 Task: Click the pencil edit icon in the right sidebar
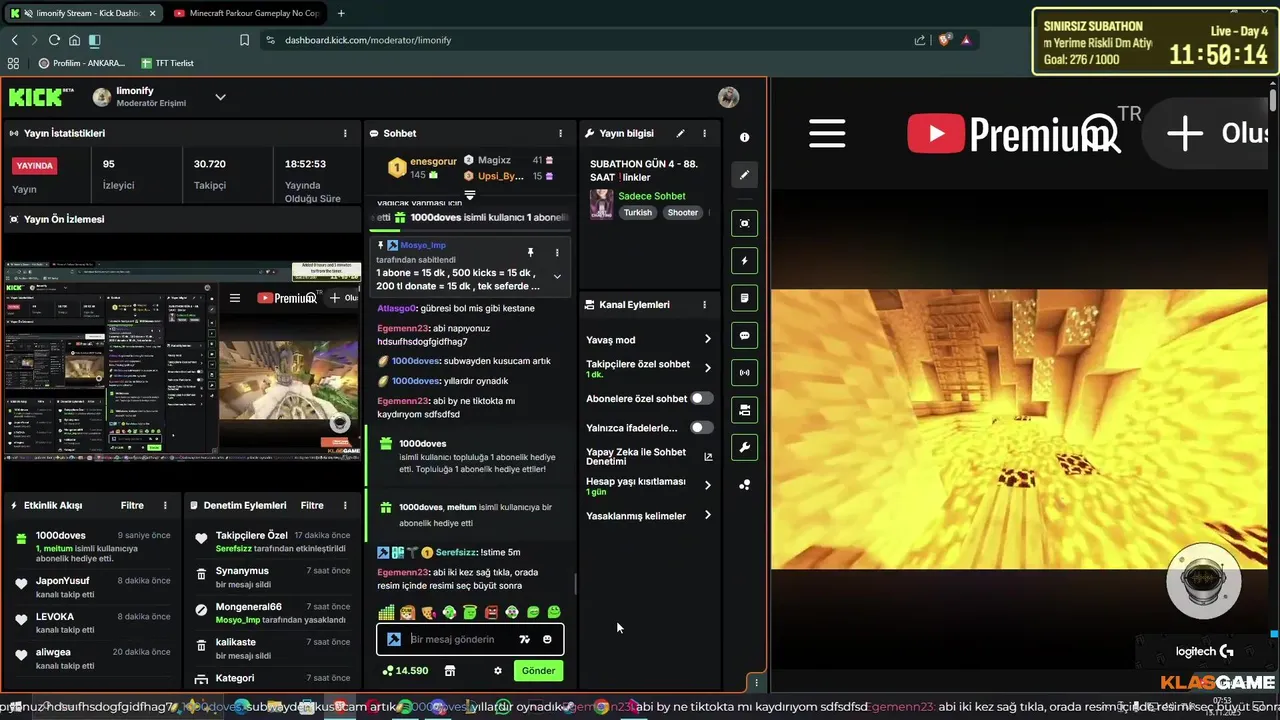[744, 175]
